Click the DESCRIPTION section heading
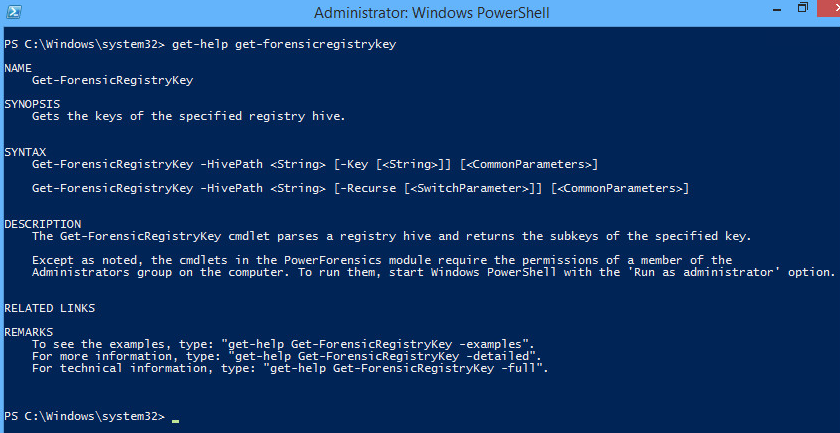Image resolution: width=840 pixels, height=433 pixels. click(x=43, y=224)
